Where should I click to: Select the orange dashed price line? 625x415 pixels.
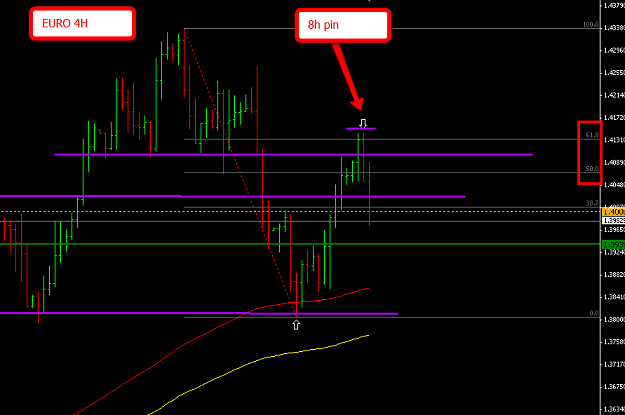point(300,211)
